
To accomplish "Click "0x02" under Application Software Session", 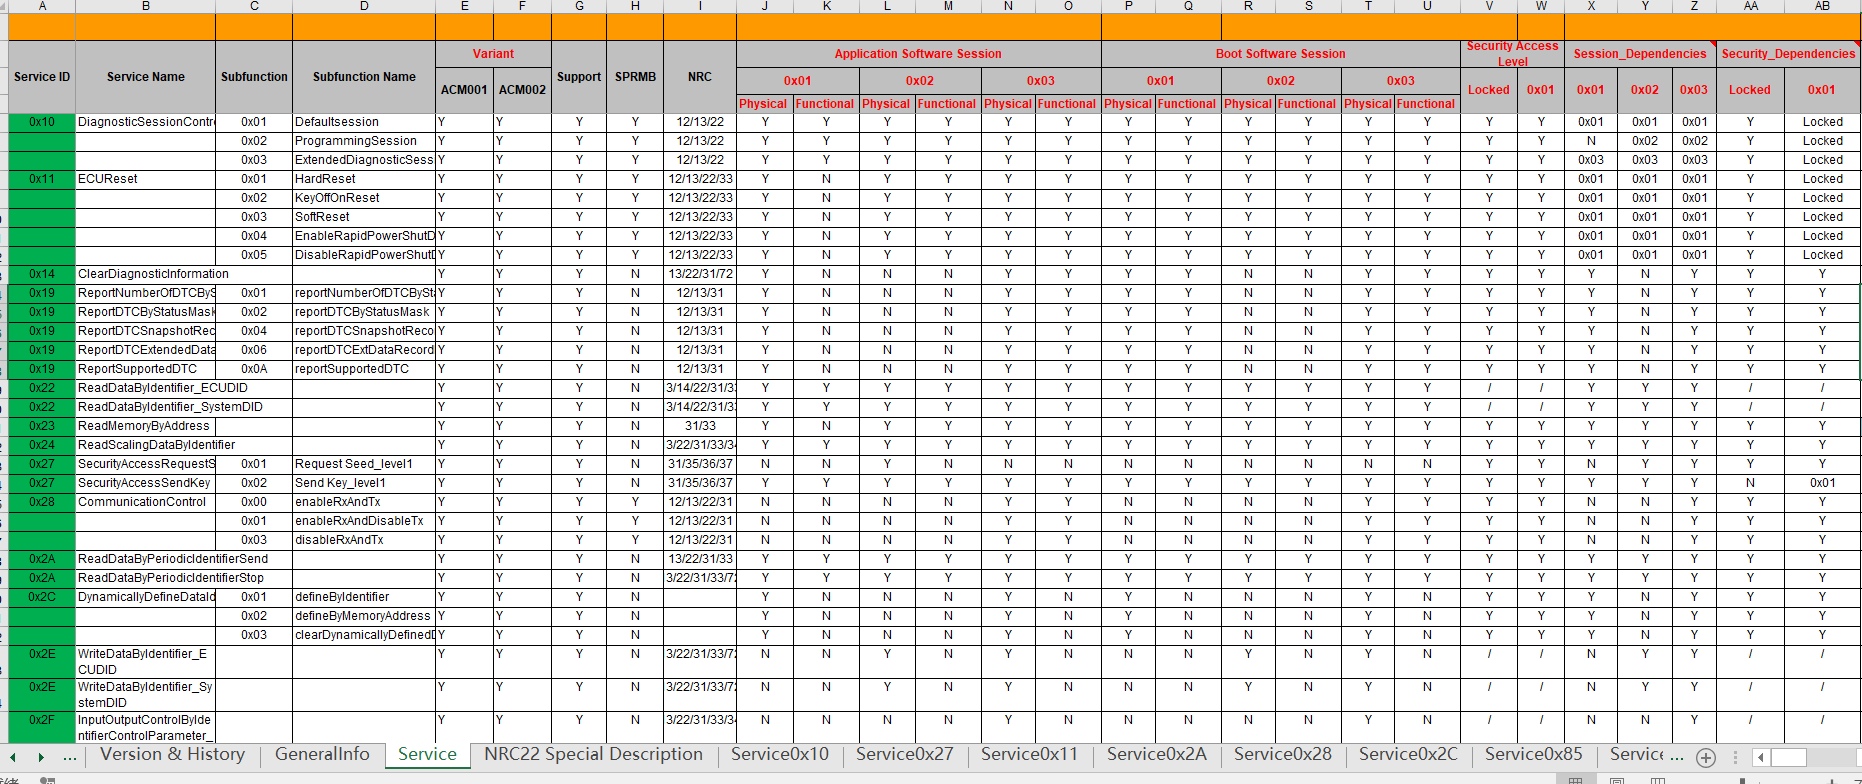I will coord(920,81).
